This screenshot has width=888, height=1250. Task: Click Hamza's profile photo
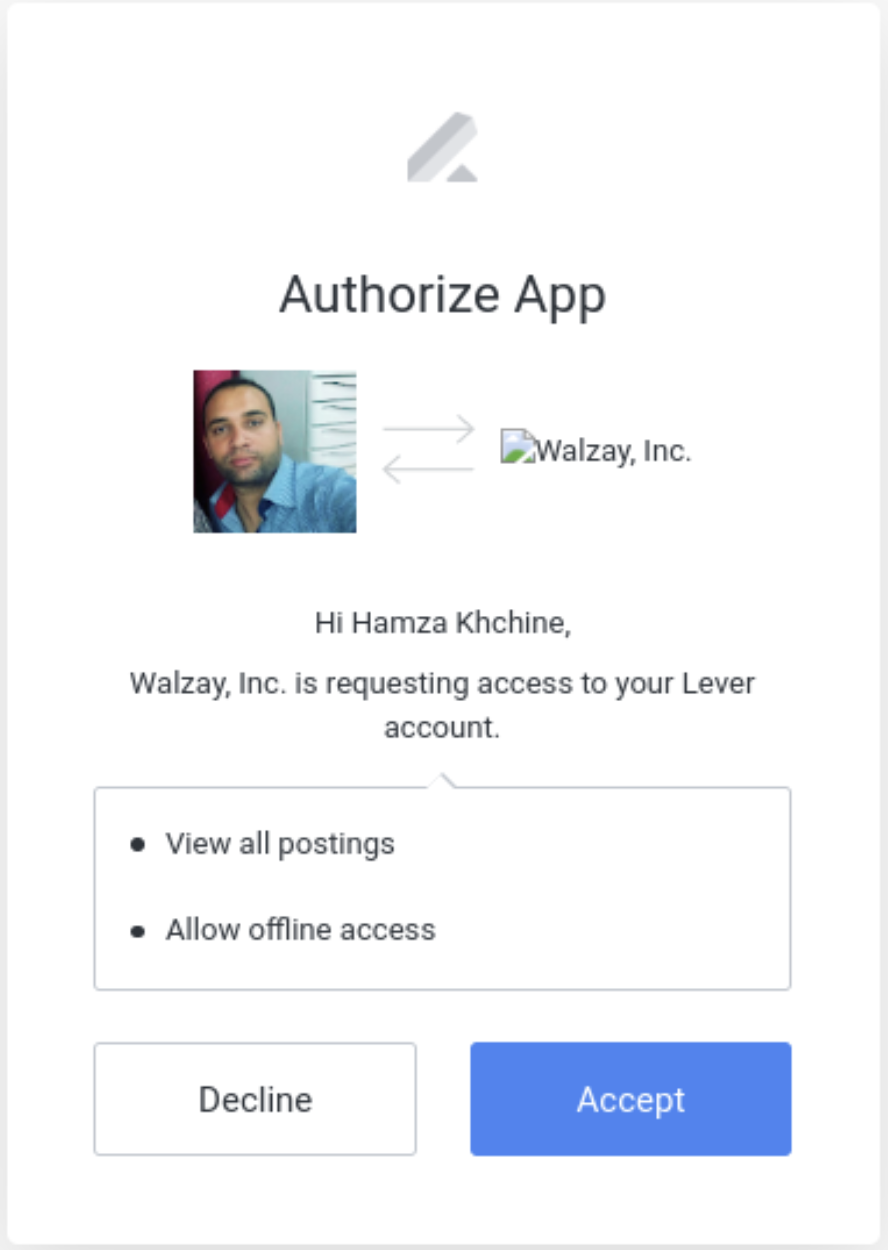pyautogui.click(x=274, y=451)
